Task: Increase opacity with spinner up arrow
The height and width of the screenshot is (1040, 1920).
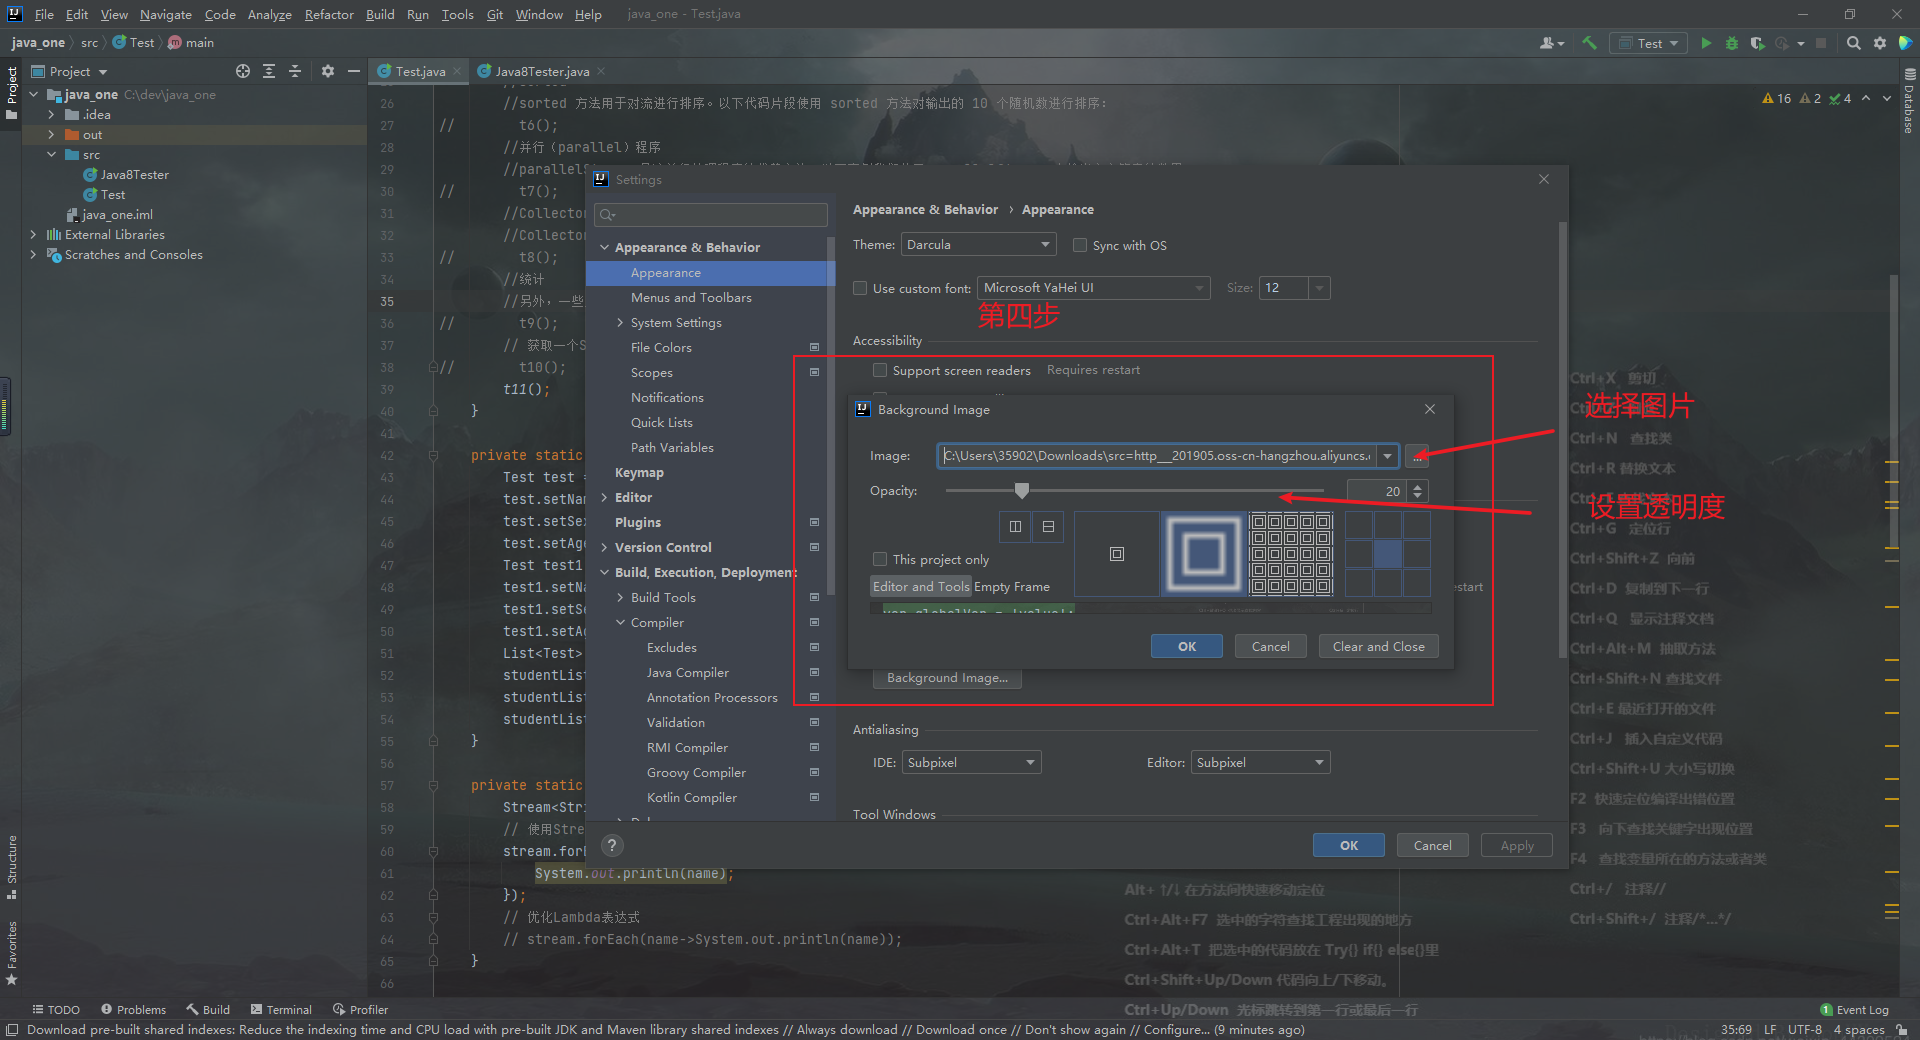Action: tap(1418, 486)
